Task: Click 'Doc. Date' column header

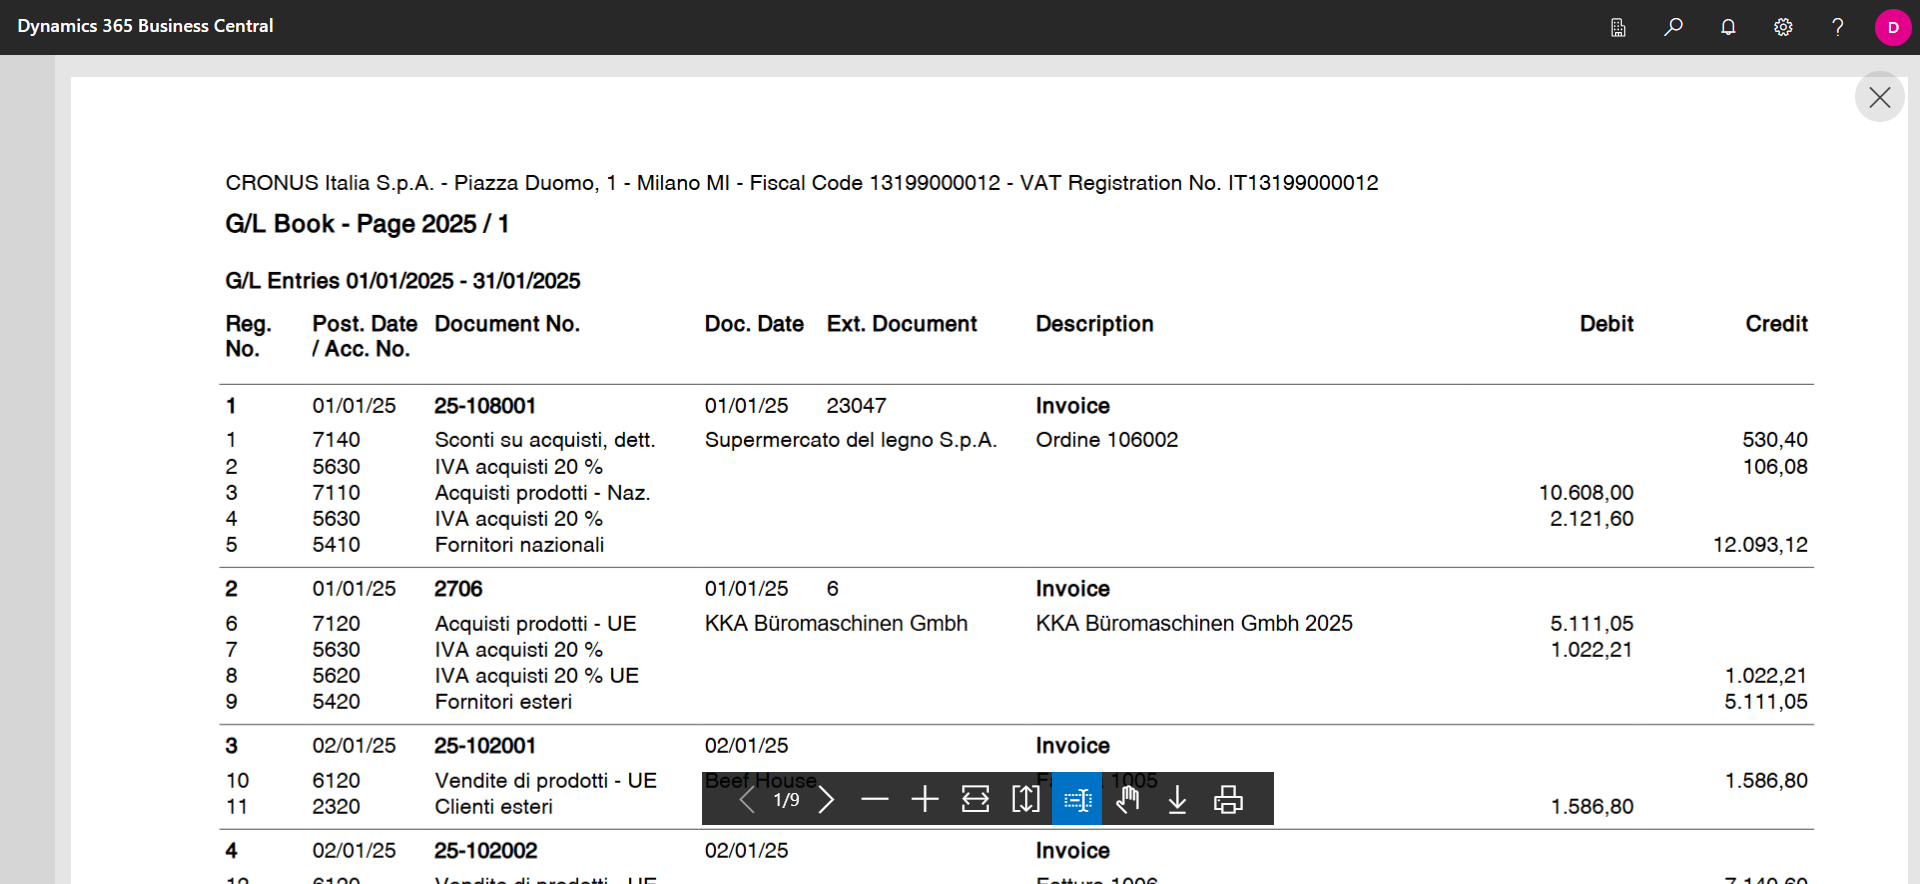Action: (x=754, y=324)
